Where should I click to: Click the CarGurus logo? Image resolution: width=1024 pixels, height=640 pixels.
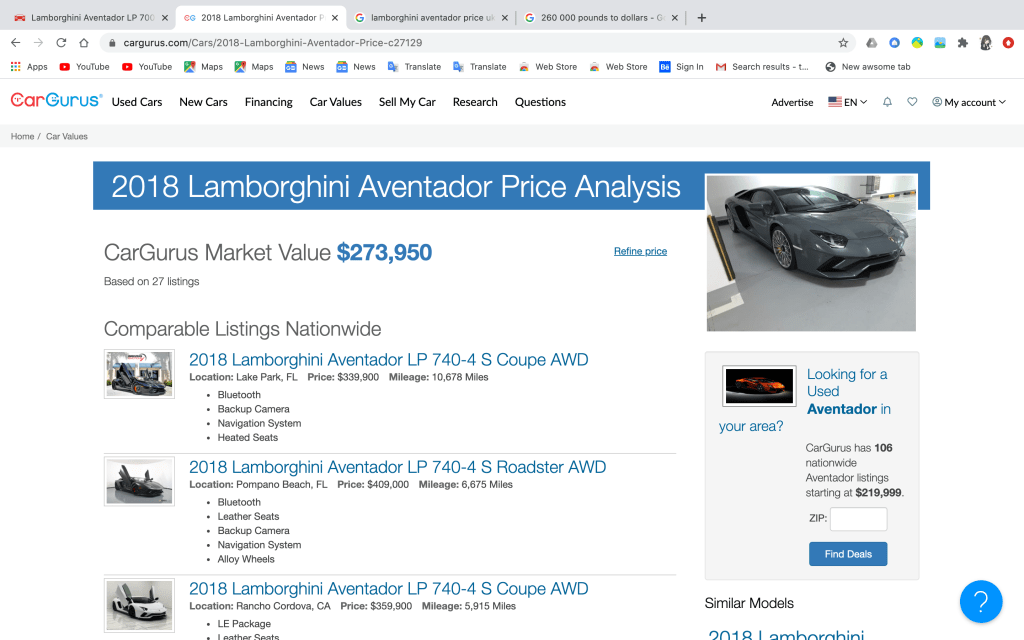(56, 101)
